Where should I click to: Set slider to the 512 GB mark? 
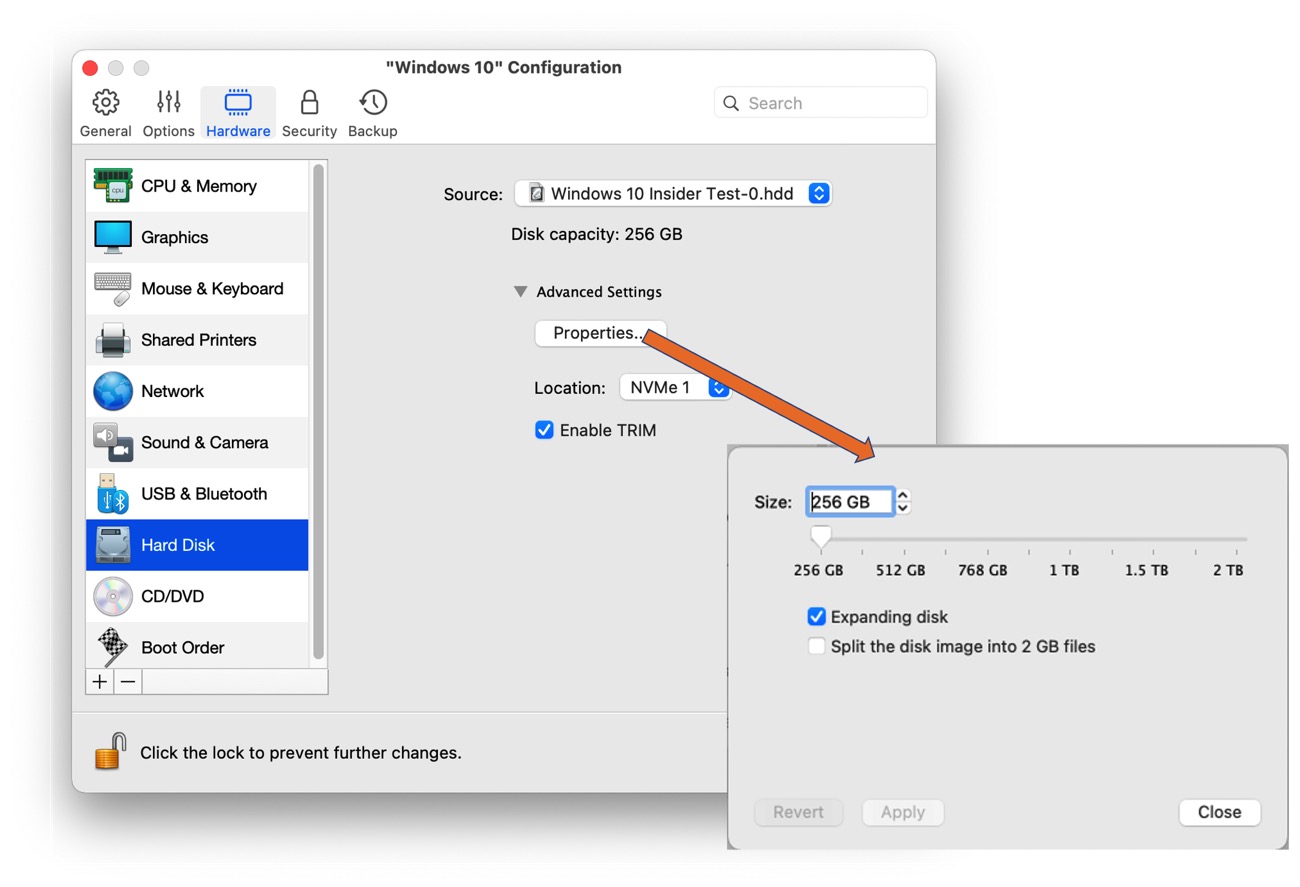click(904, 541)
